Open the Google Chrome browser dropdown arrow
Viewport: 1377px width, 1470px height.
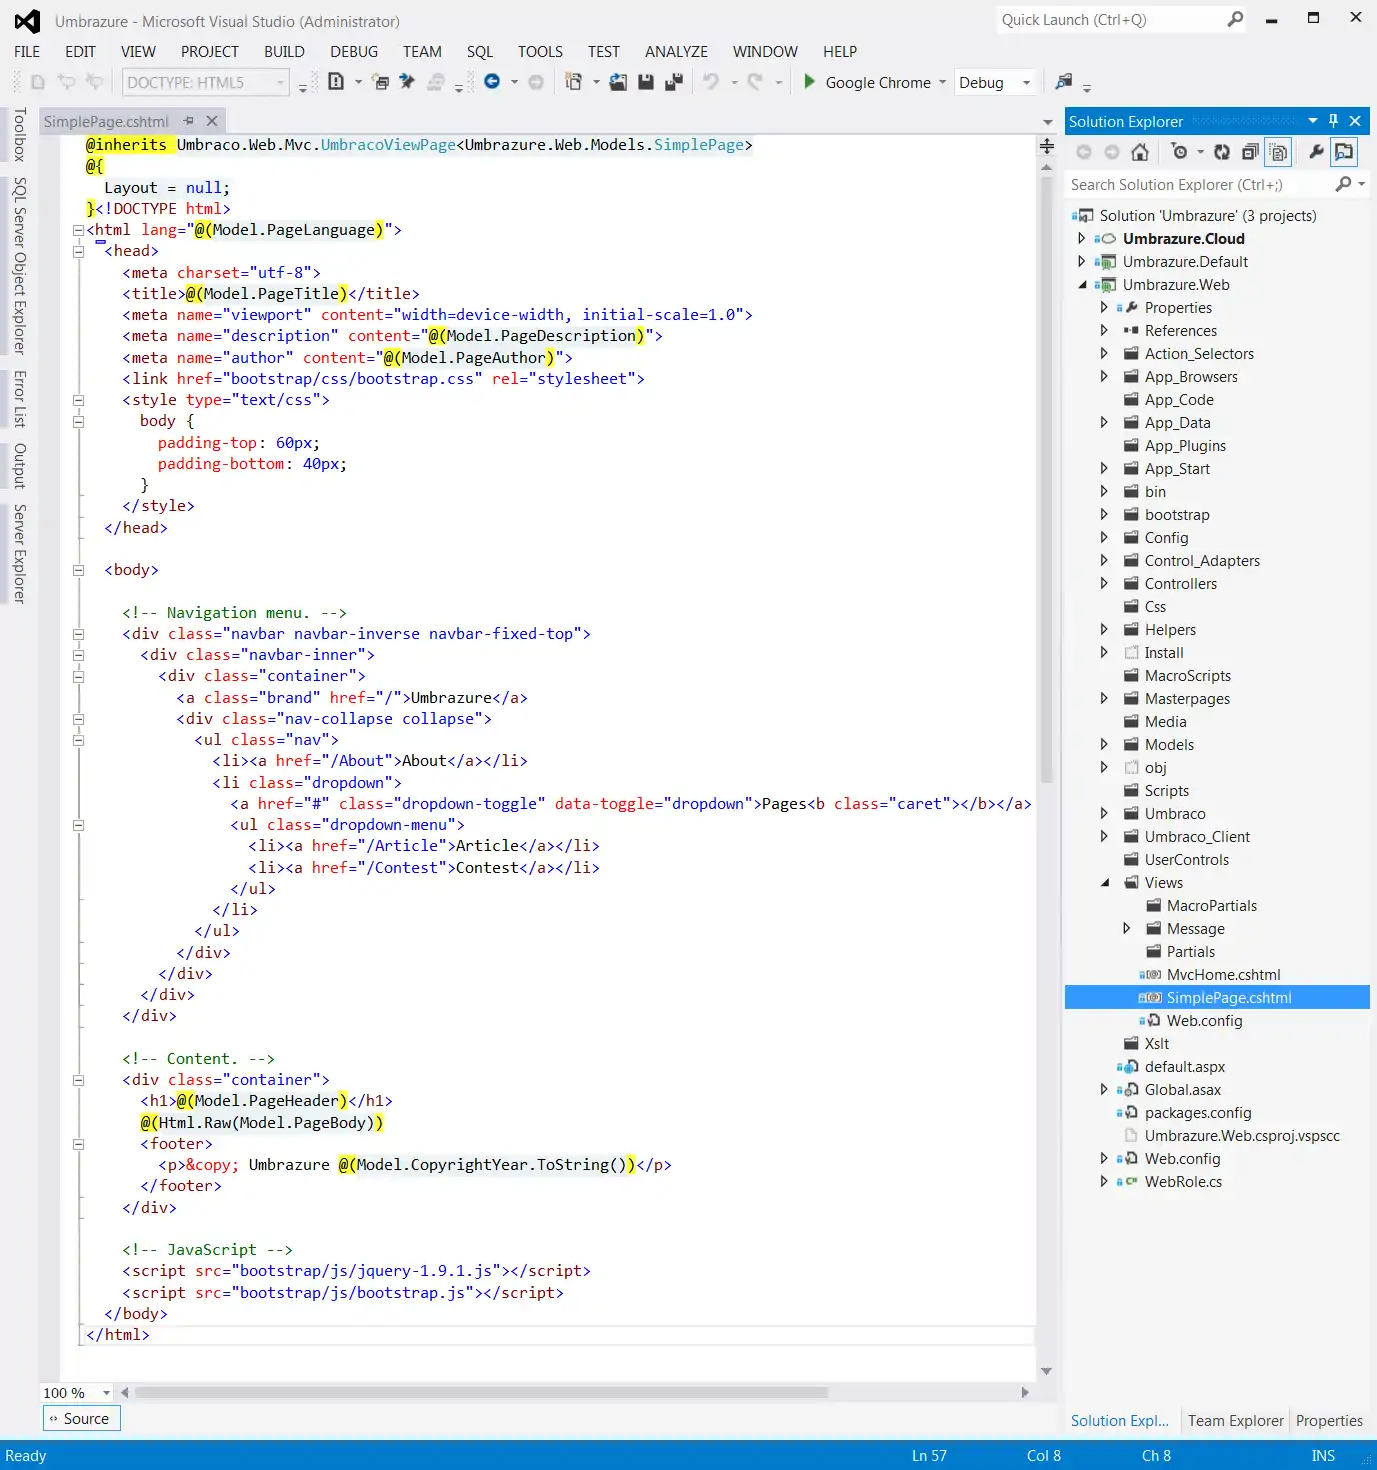point(942,82)
